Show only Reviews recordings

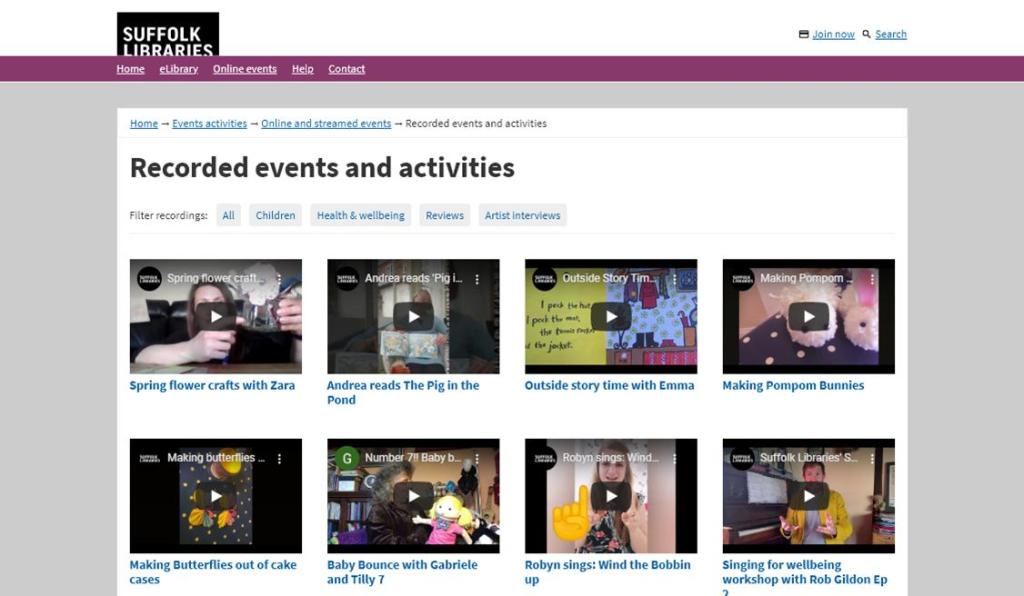444,215
